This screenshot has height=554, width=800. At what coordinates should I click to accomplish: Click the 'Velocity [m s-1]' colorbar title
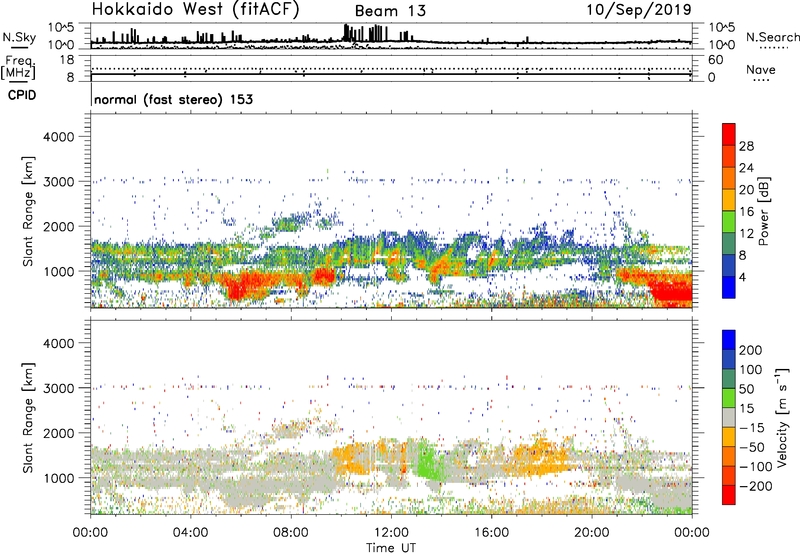[782, 417]
